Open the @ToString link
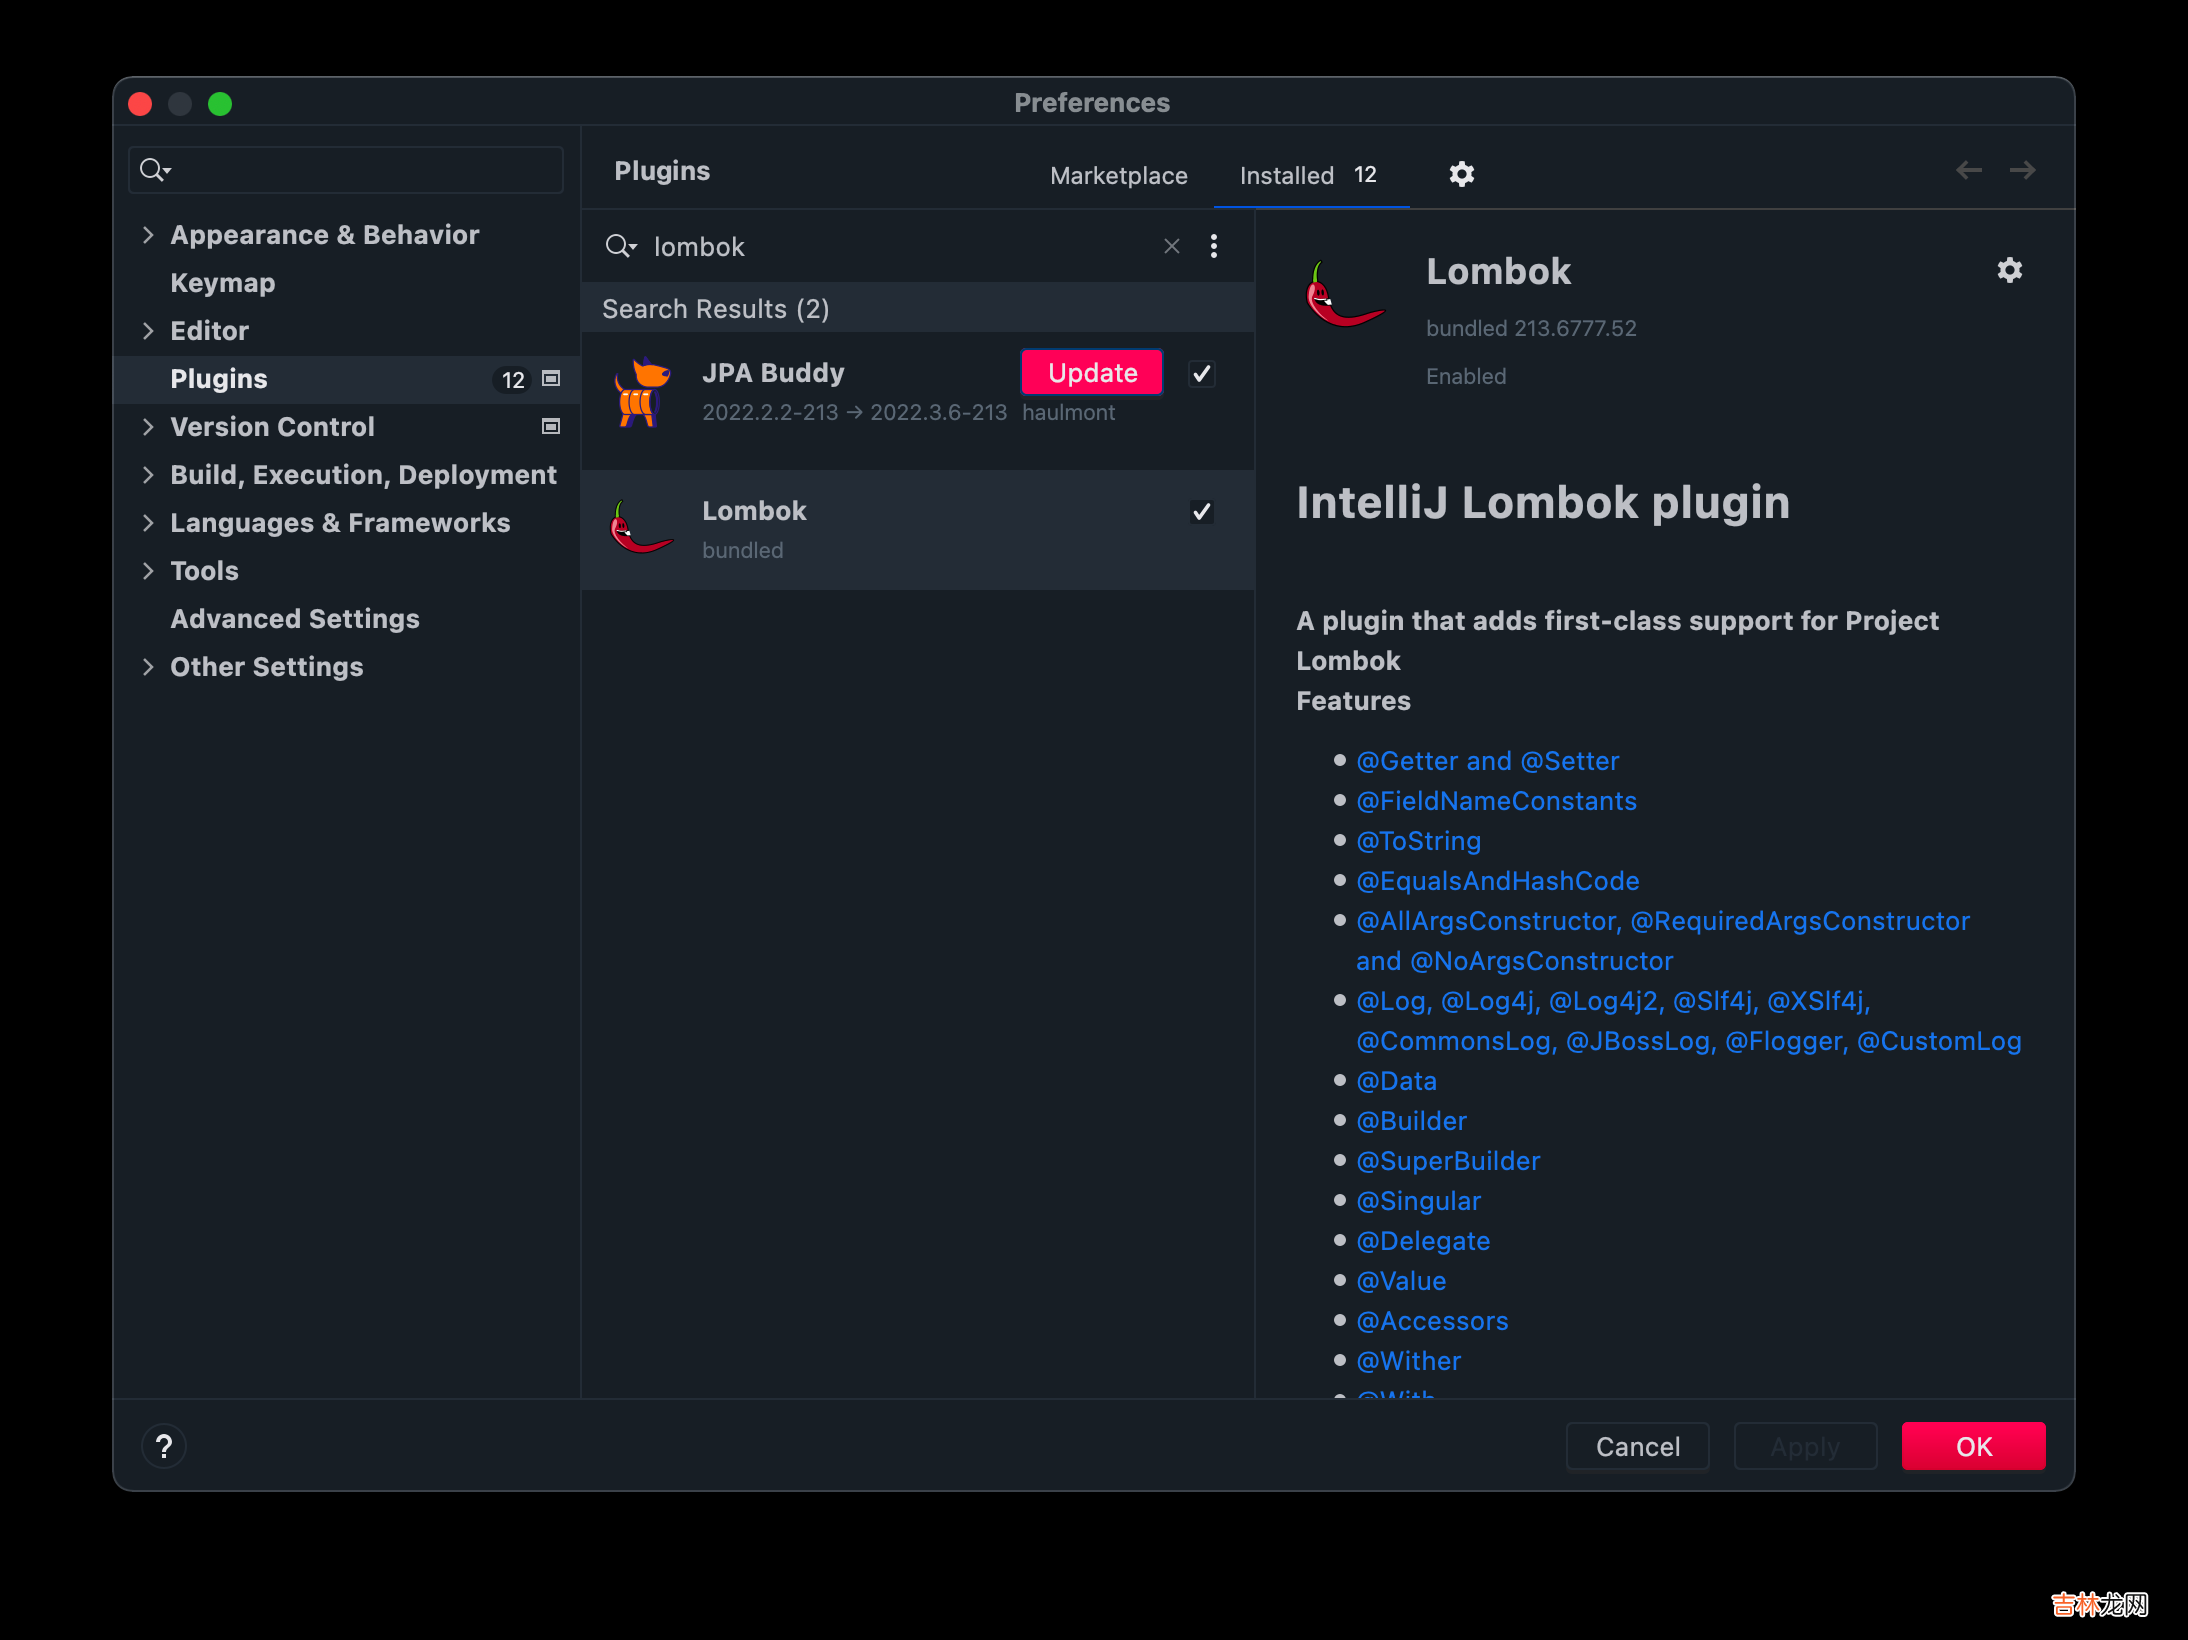This screenshot has height=1640, width=2188. (x=1418, y=841)
